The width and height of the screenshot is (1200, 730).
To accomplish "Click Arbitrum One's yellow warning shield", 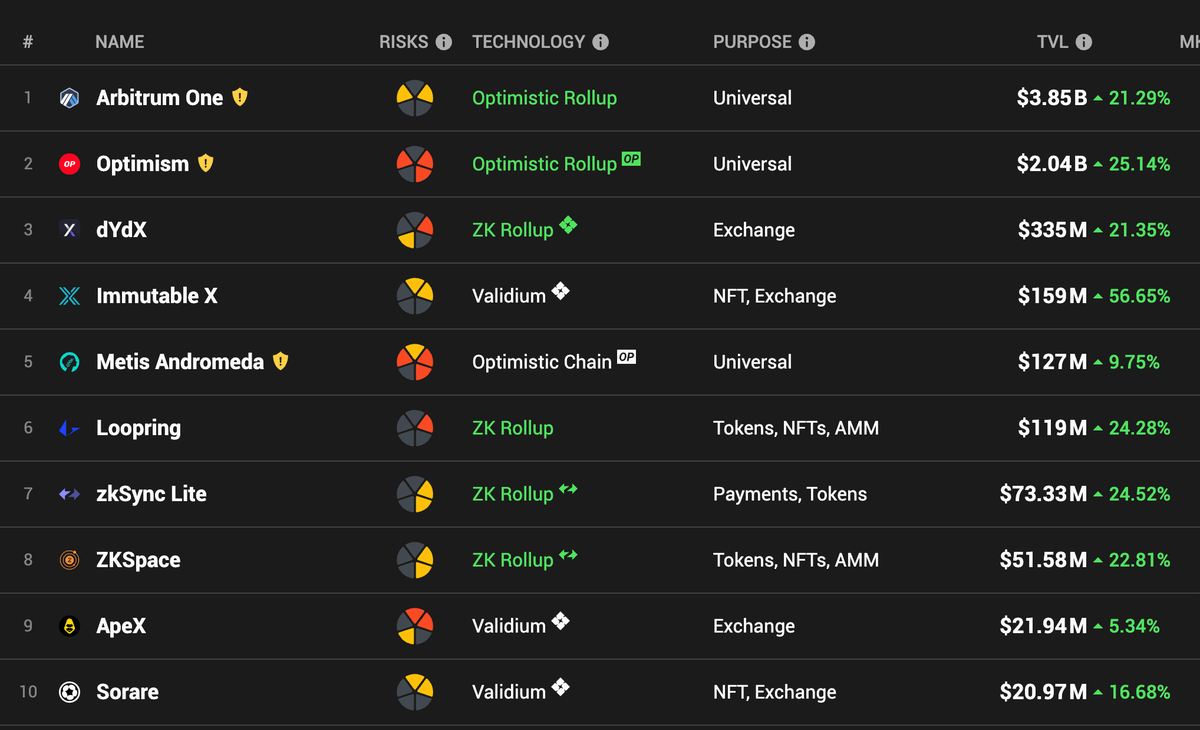I will click(x=240, y=97).
